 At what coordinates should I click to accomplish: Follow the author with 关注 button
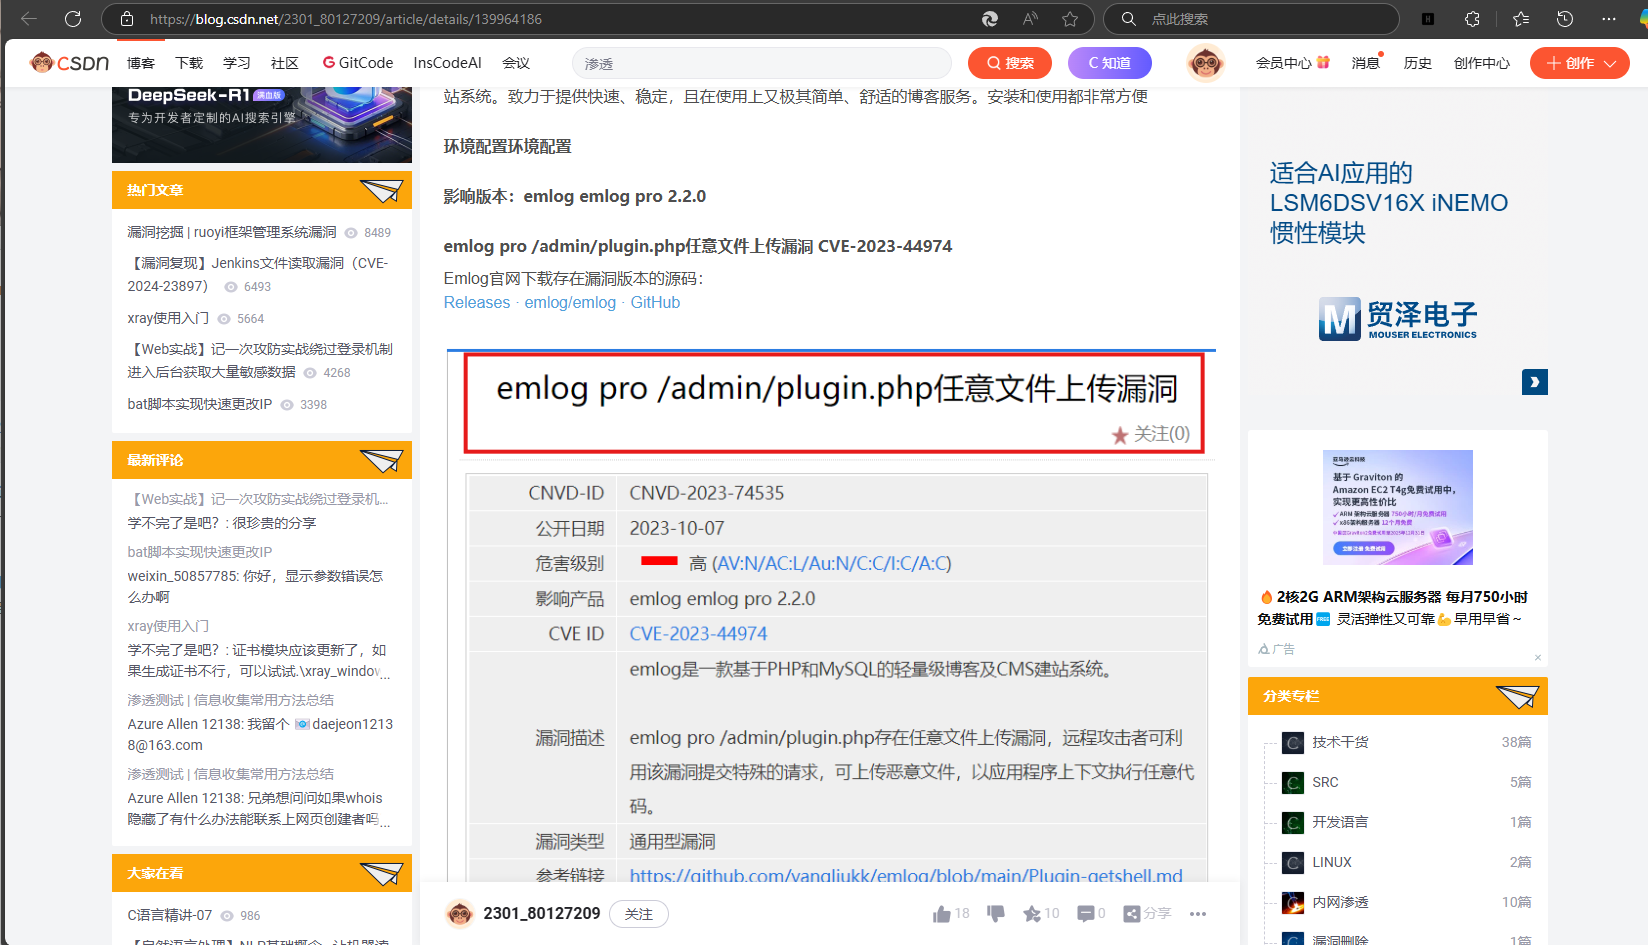[x=639, y=914]
